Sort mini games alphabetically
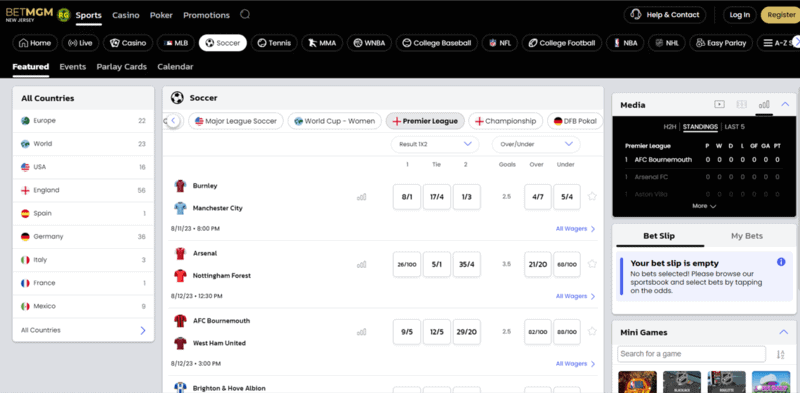Screen dimensions: 800x393 tap(780, 354)
